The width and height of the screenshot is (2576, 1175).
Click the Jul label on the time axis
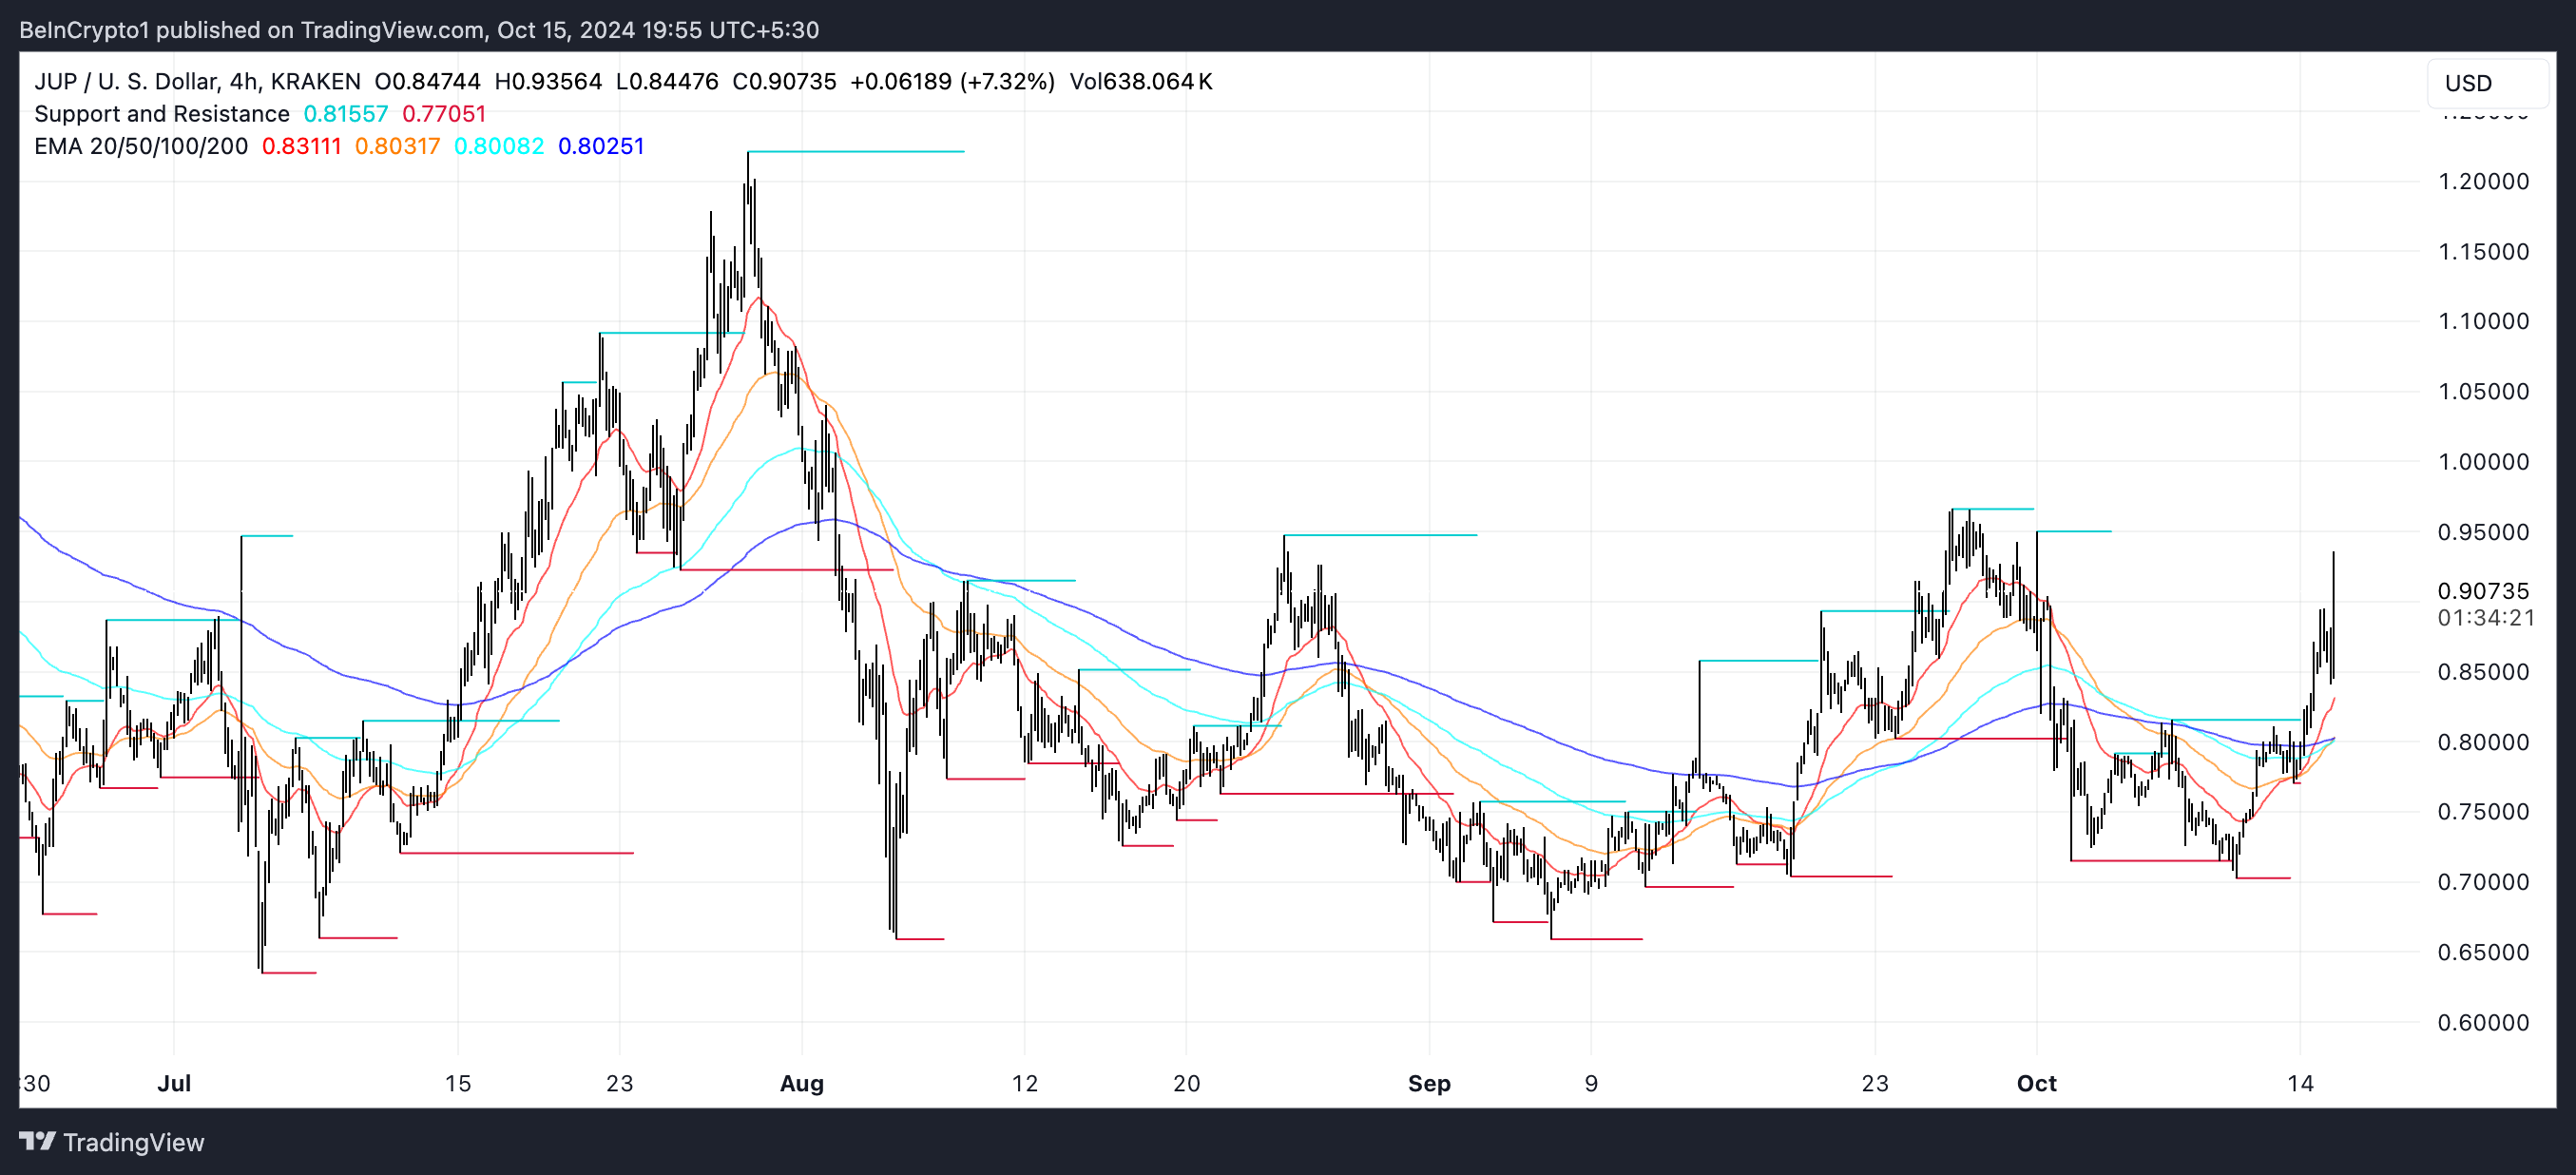176,1083
